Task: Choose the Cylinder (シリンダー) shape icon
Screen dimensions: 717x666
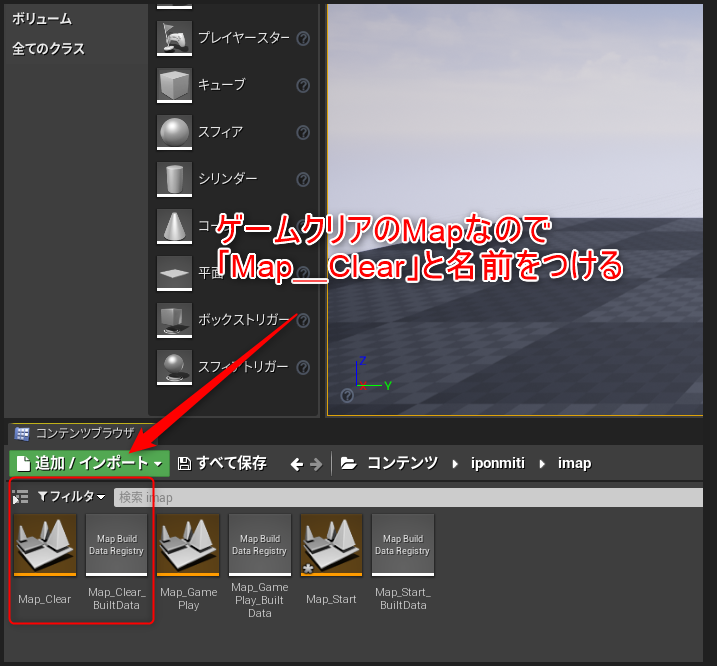Action: 174,179
